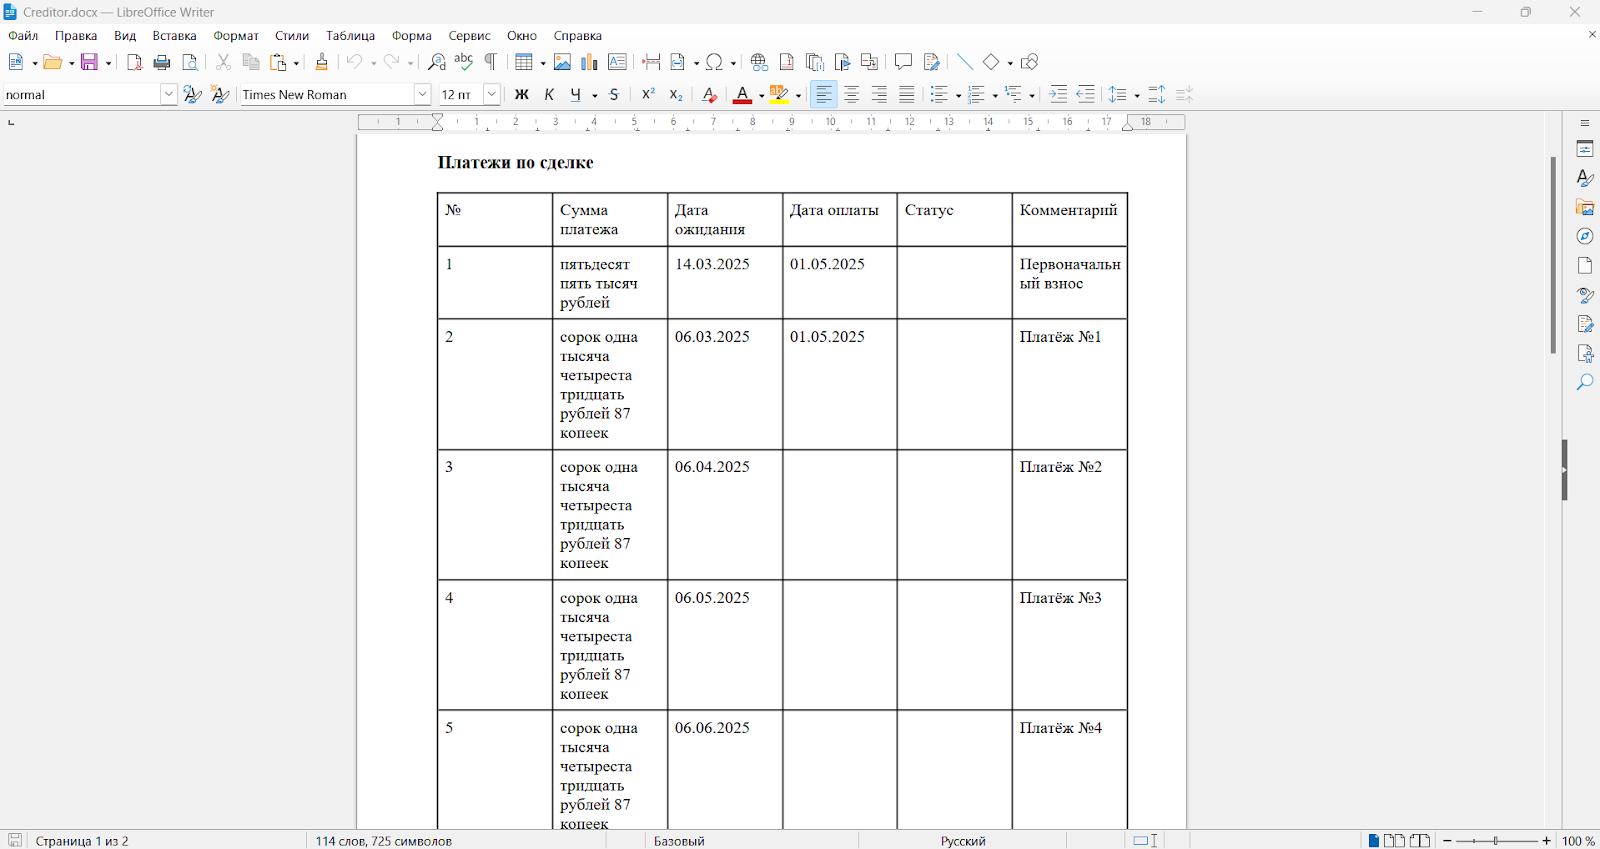Open the Таблица menu
The image size is (1600, 849).
coord(350,36)
